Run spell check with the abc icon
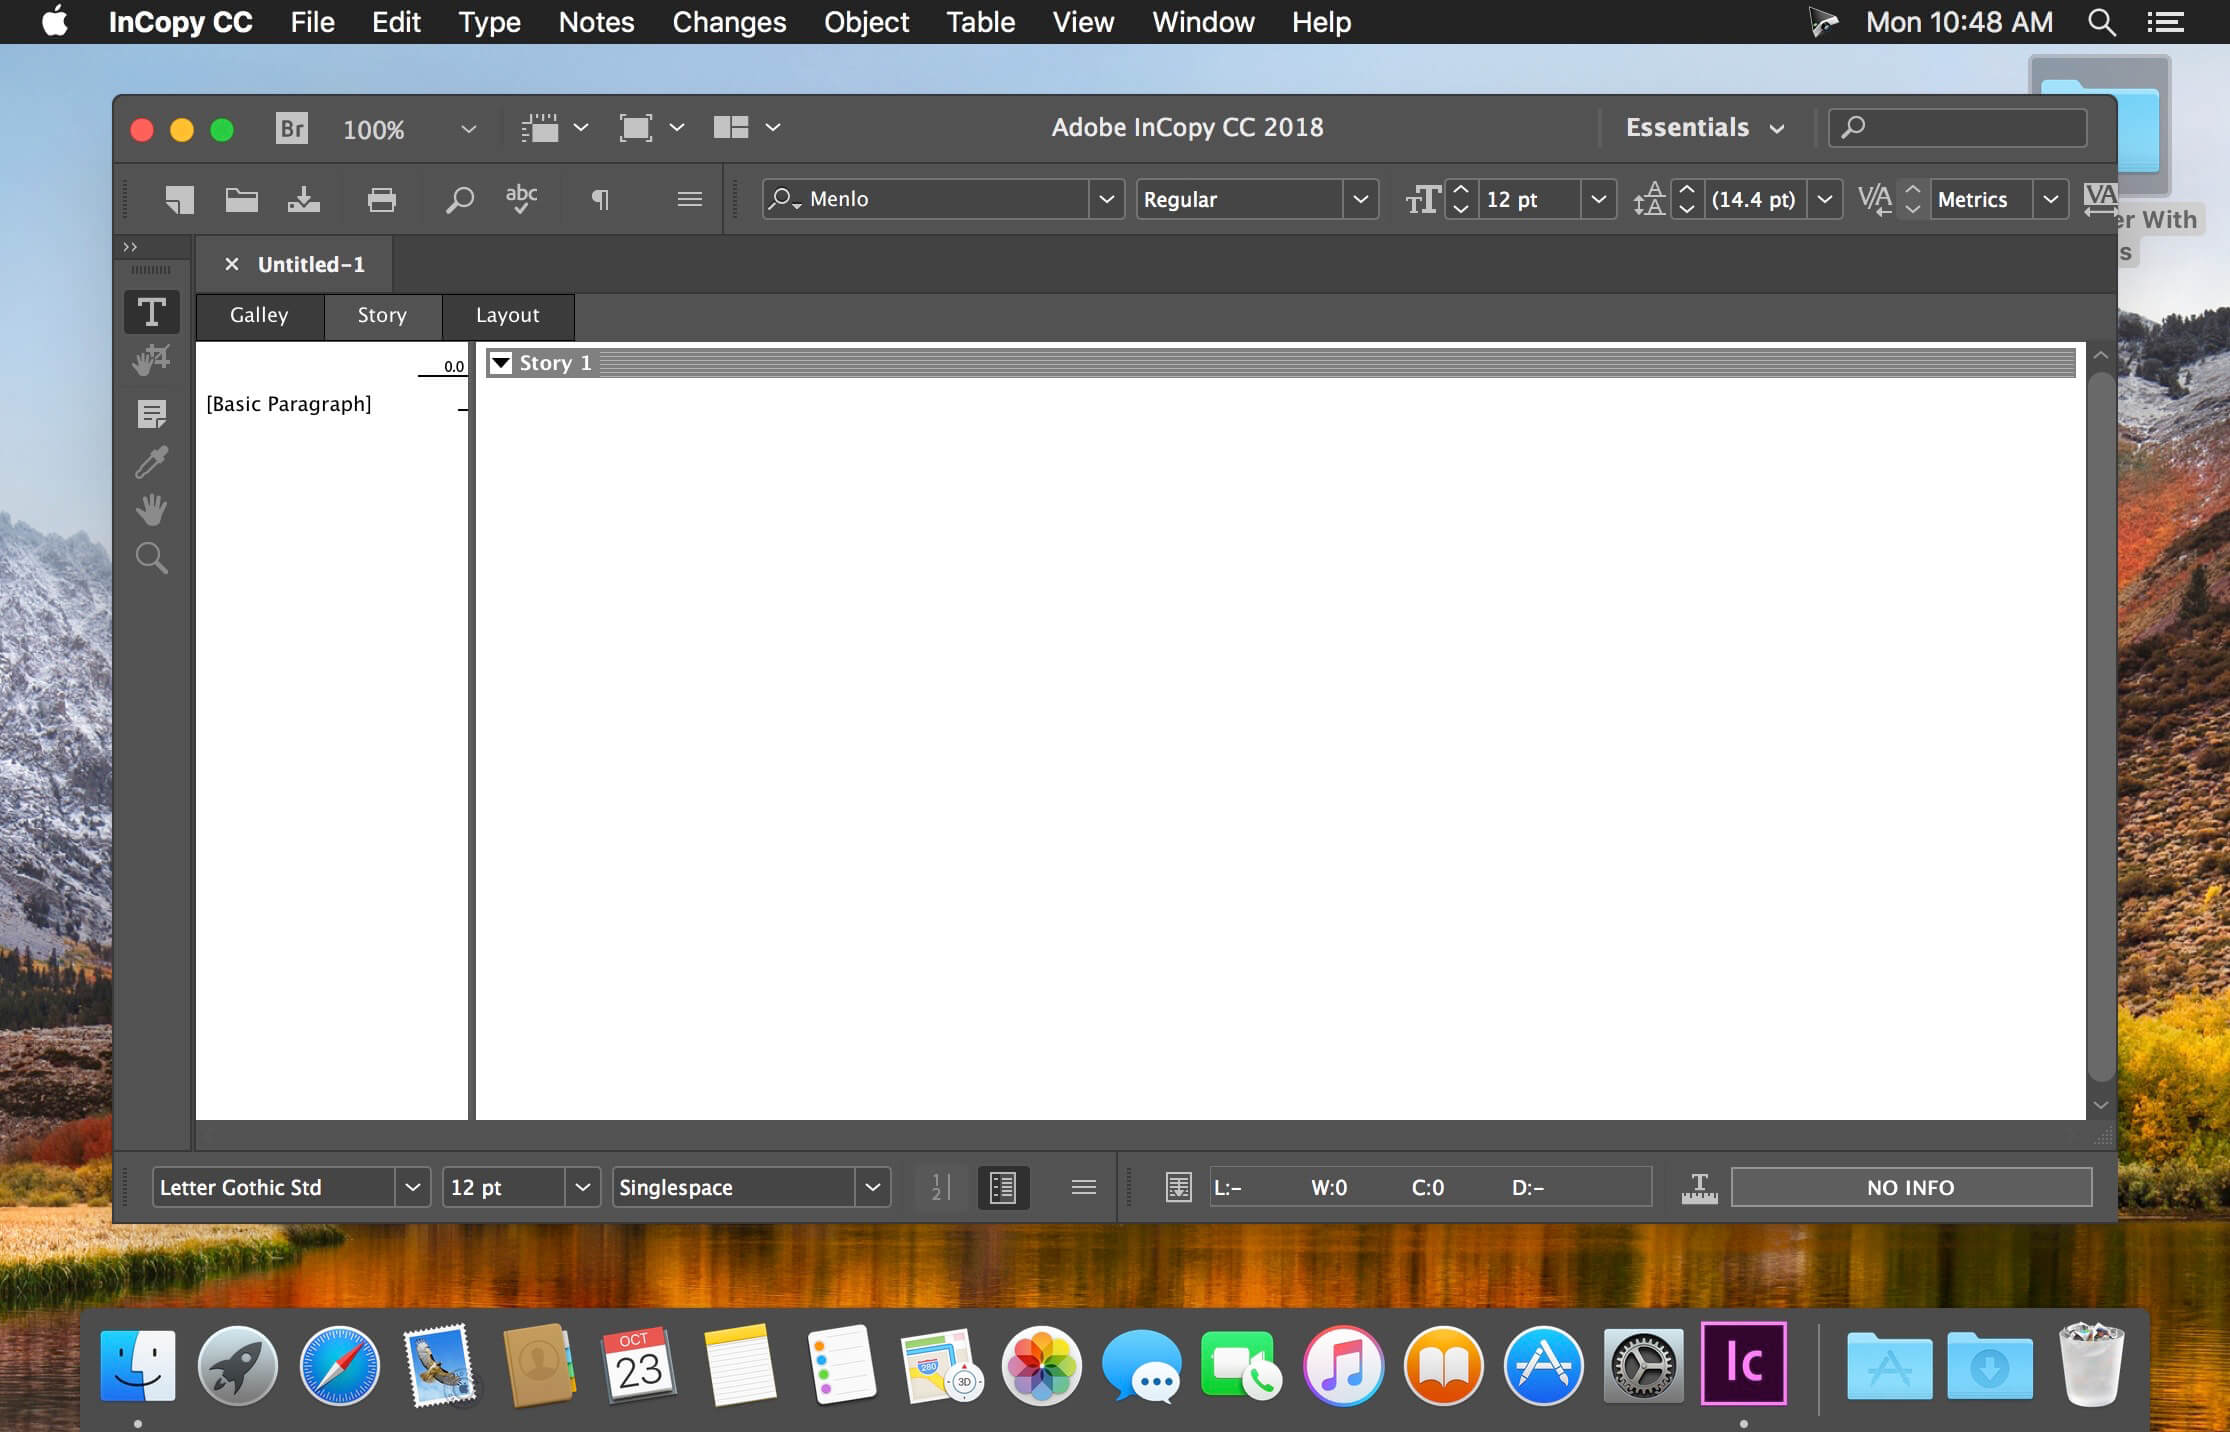This screenshot has width=2230, height=1432. (521, 199)
